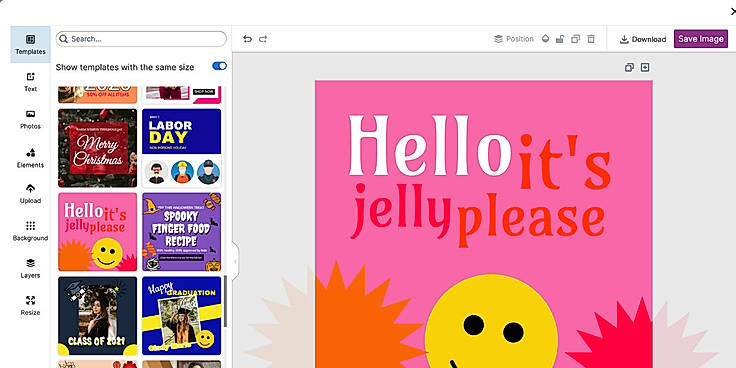This screenshot has width=736, height=368.
Task: Click the Download button
Action: 643,39
